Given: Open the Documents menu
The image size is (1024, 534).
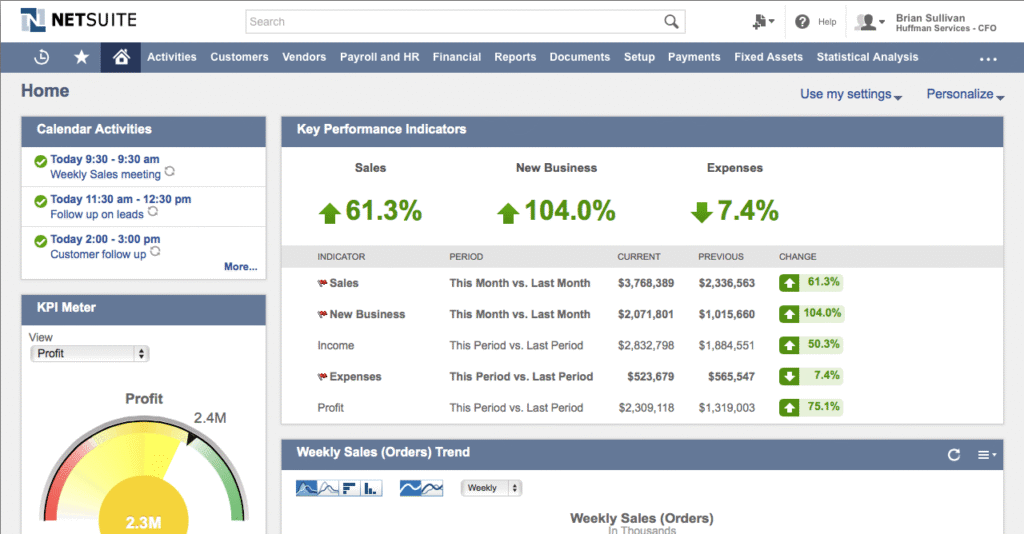Looking at the screenshot, I should coord(580,57).
